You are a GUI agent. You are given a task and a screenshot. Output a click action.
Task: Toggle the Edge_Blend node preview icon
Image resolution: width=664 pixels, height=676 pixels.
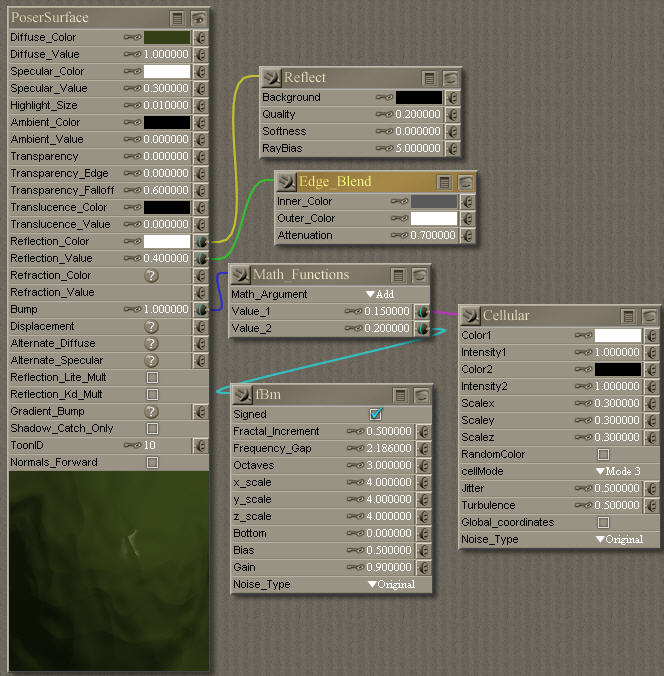tap(466, 182)
